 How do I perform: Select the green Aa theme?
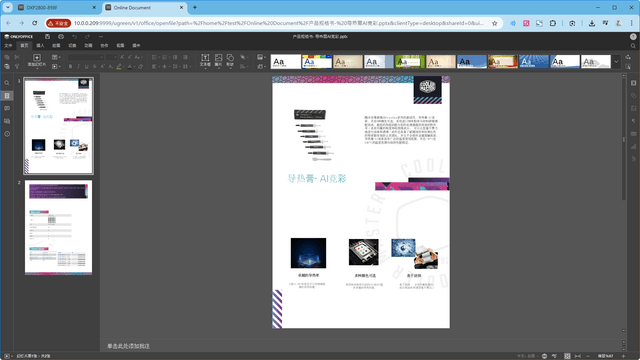tap(410, 62)
